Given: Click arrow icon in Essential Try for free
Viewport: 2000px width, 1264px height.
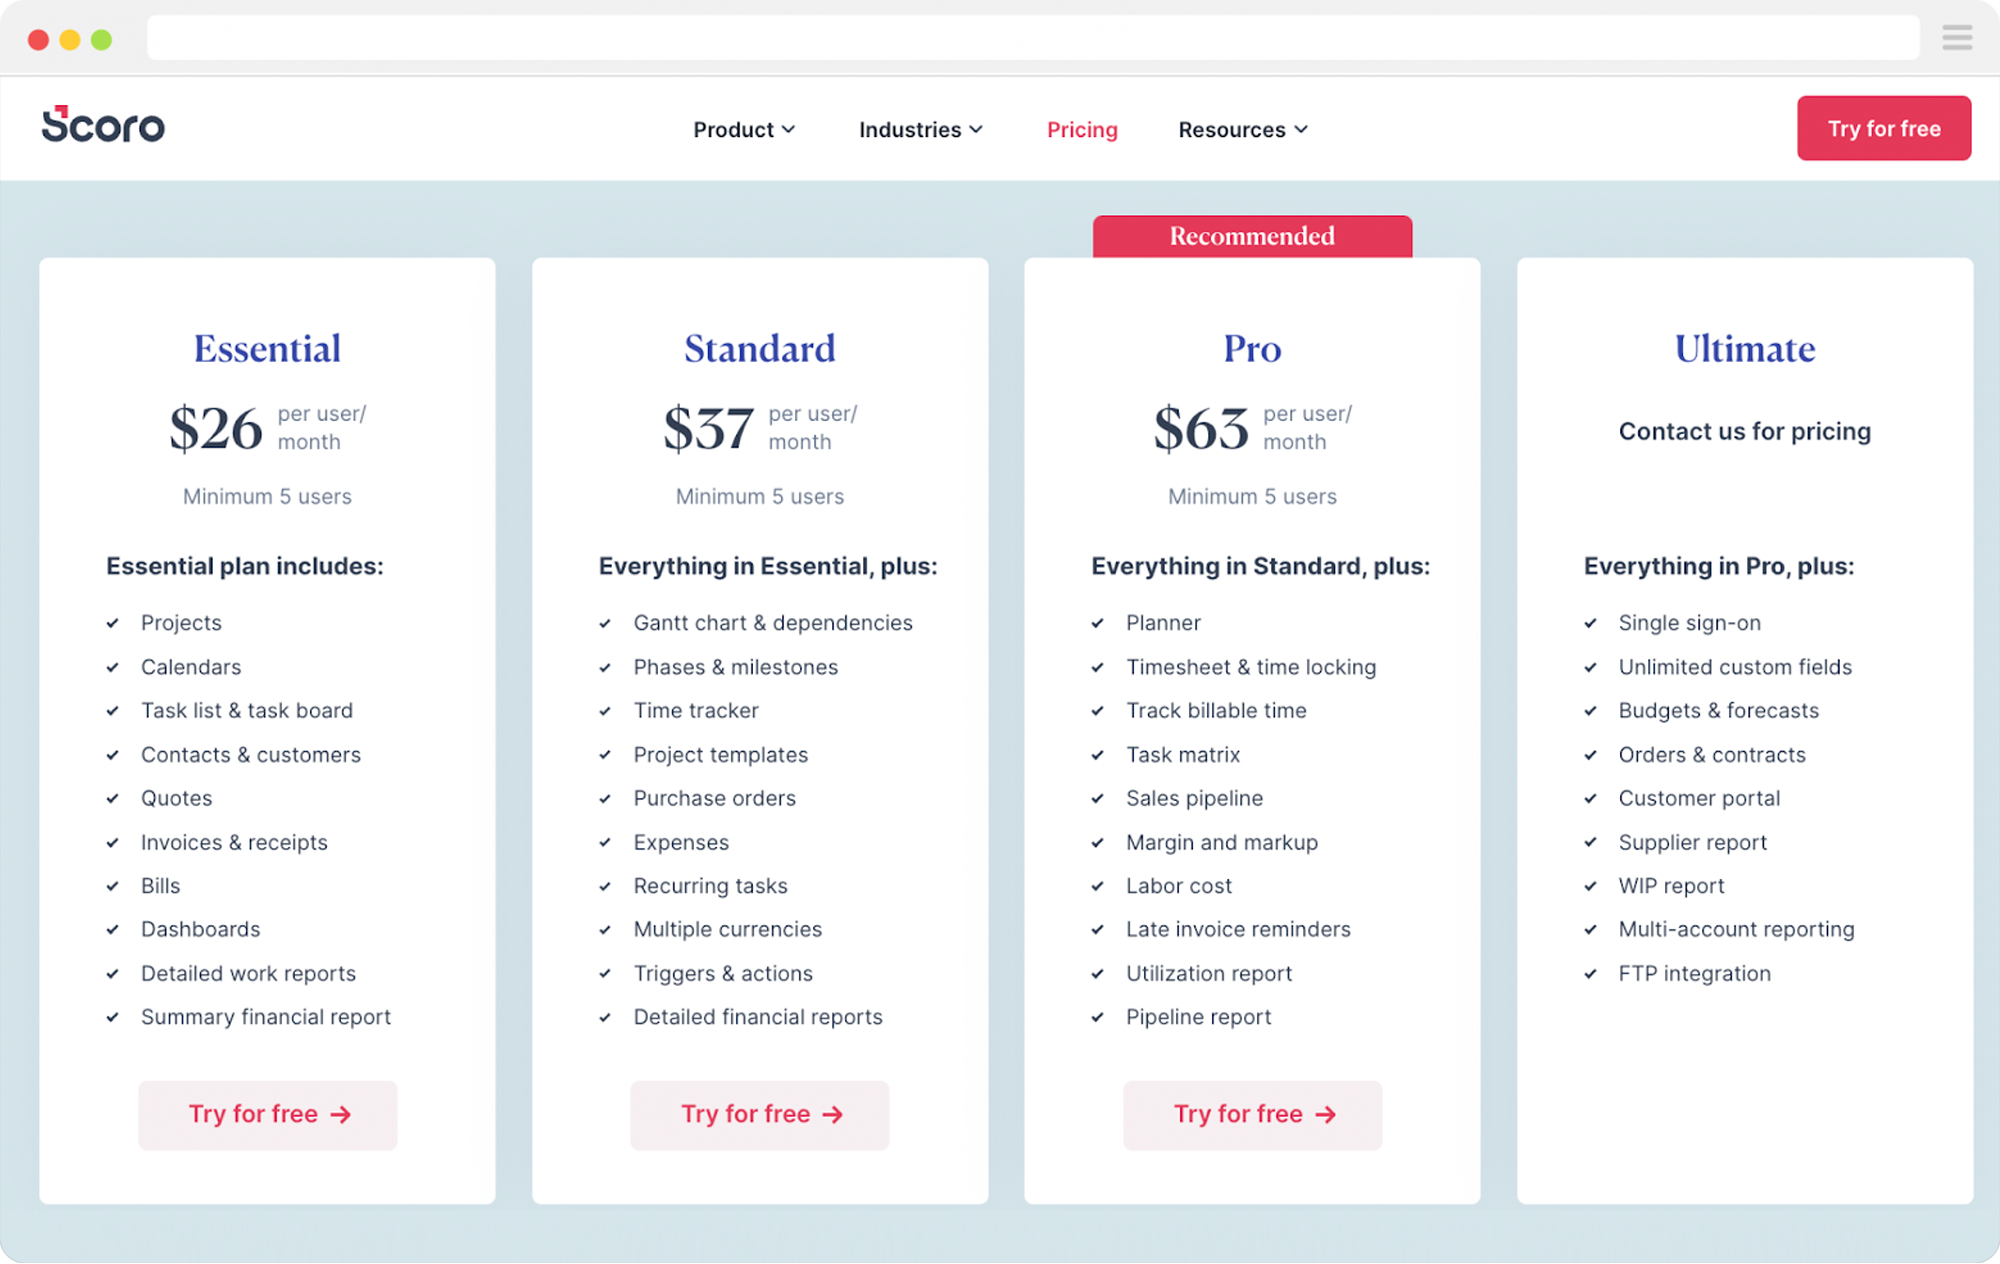Looking at the screenshot, I should pos(341,1114).
